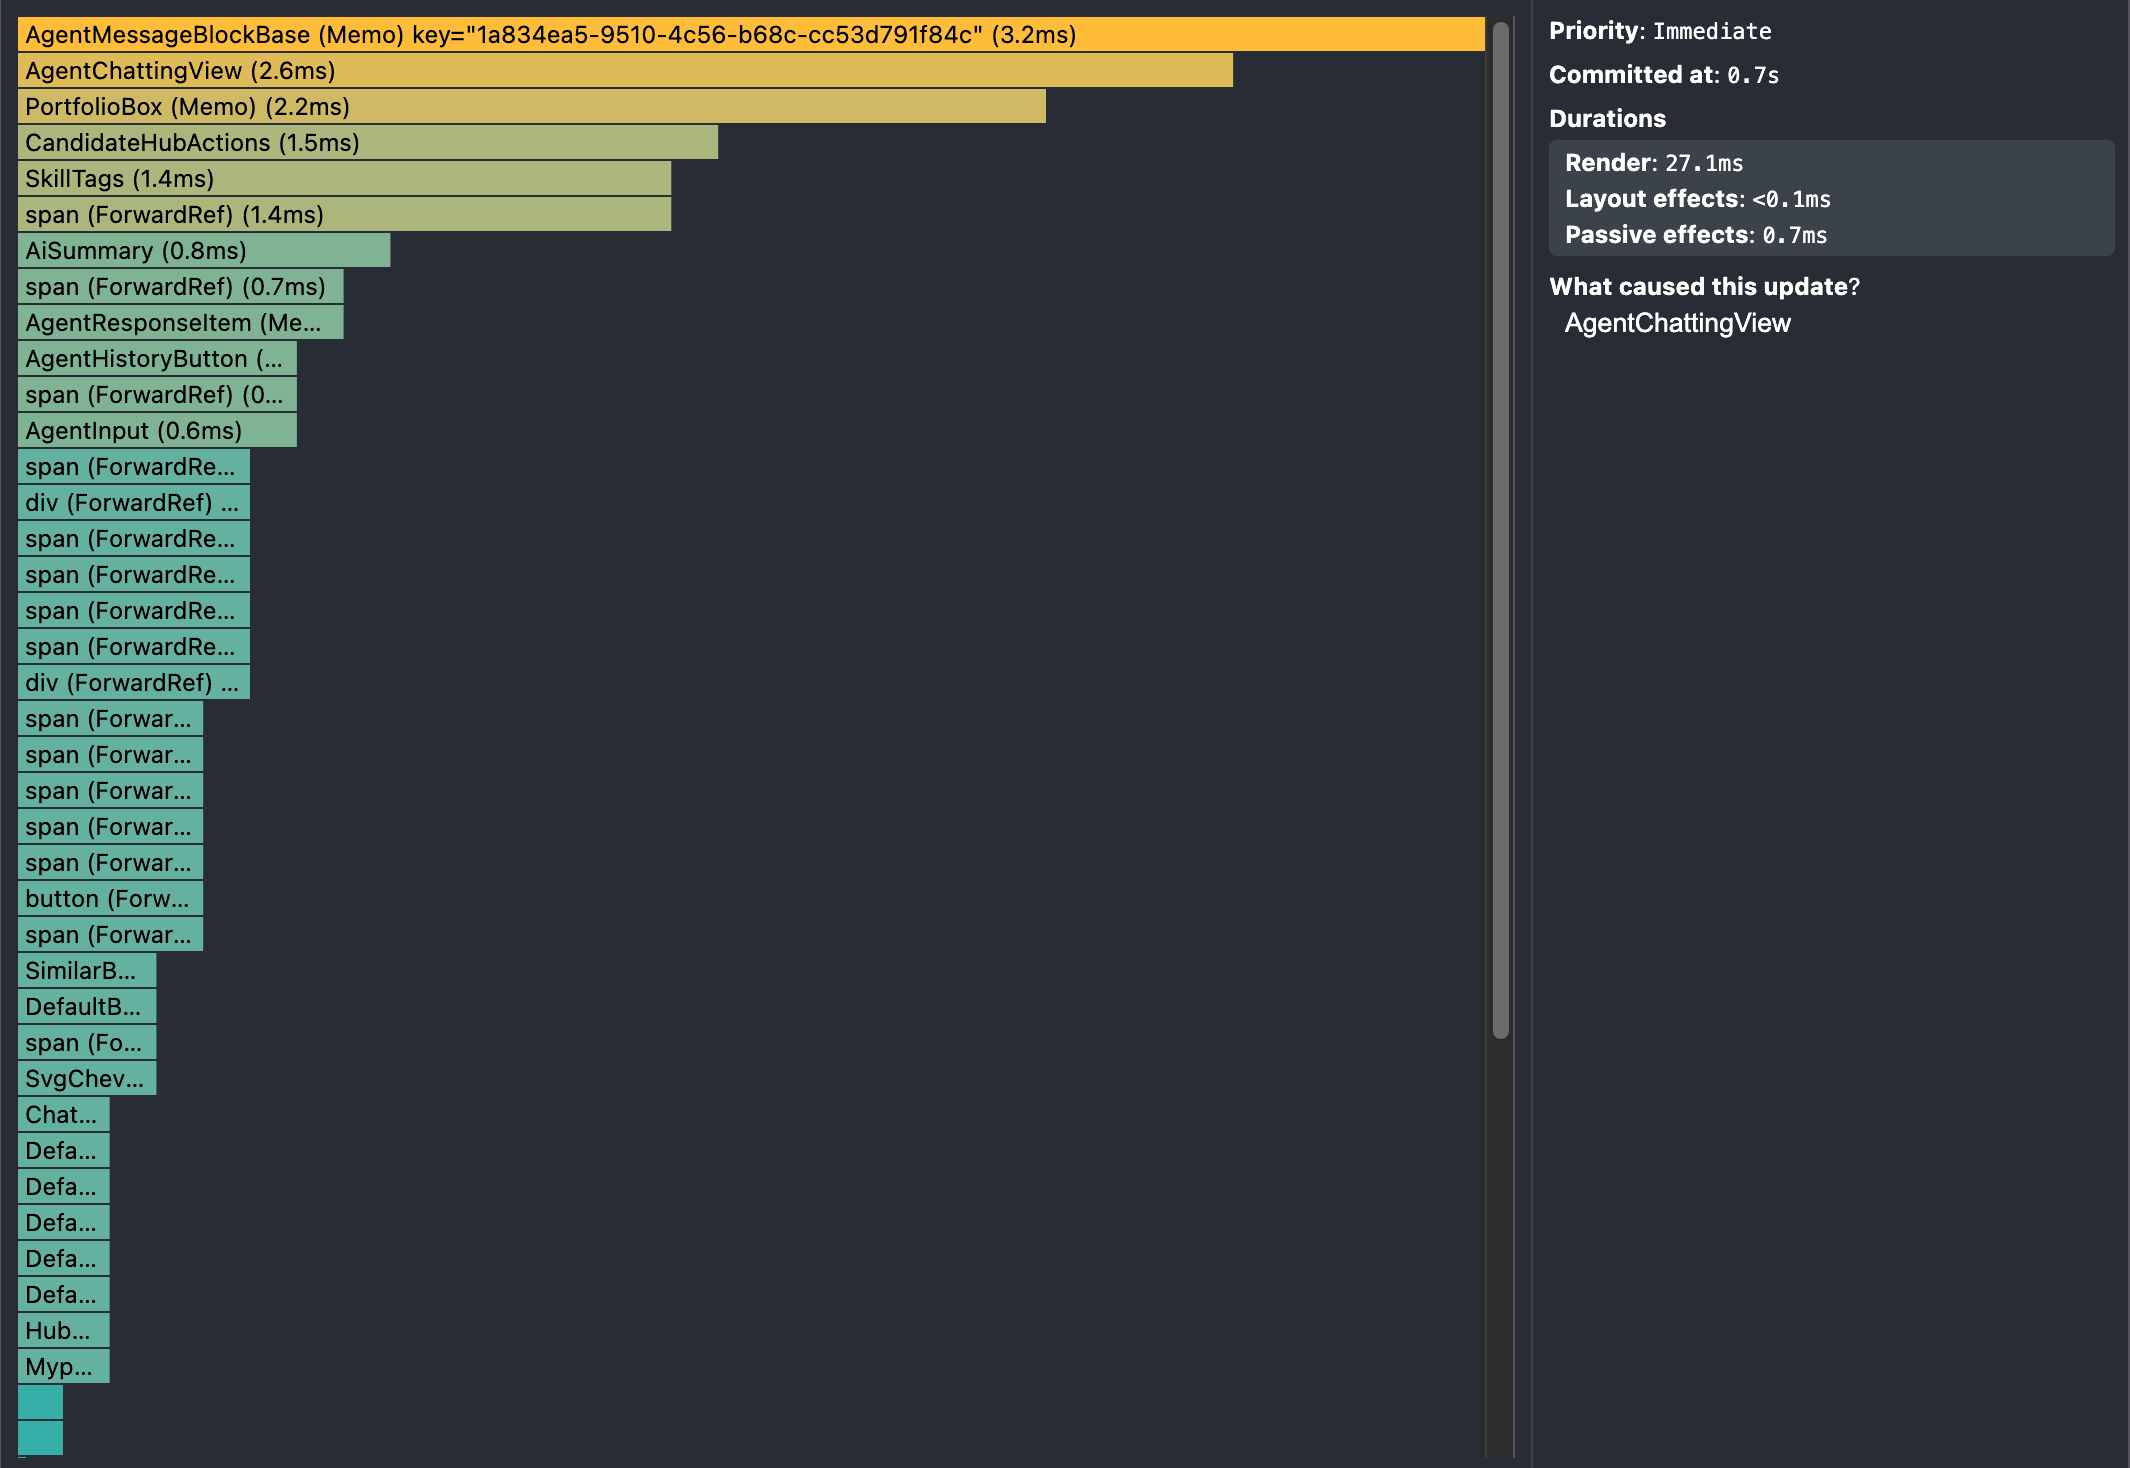
Task: Click the SimilarB... bar
Action: pos(87,971)
